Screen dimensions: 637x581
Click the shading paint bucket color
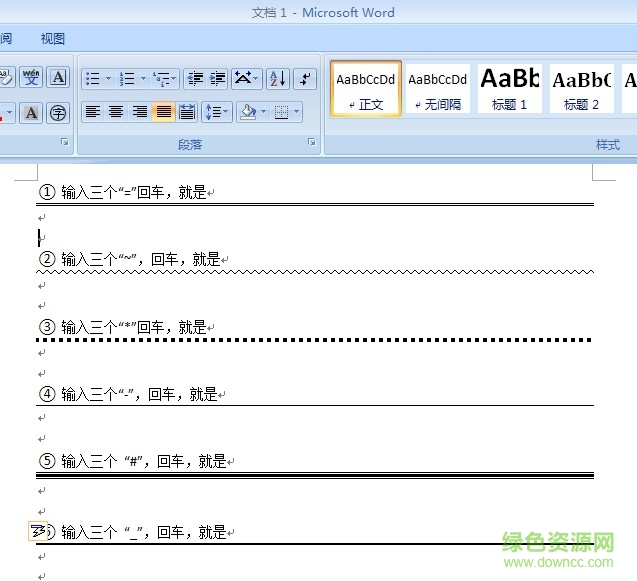pyautogui.click(x=247, y=112)
